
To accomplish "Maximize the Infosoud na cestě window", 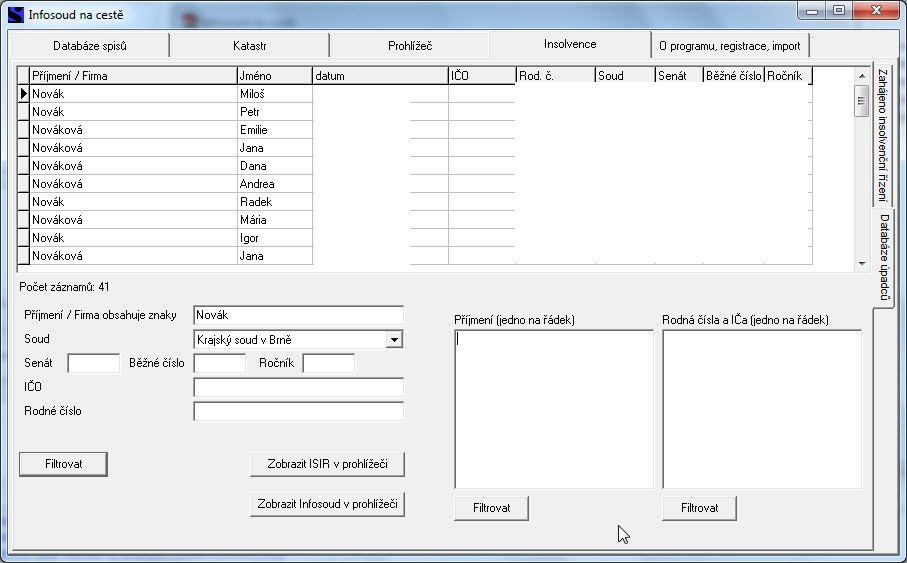I will [839, 11].
